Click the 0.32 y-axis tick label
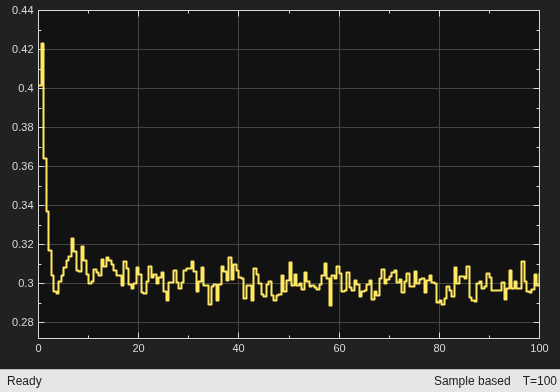Image resolution: width=560 pixels, height=392 pixels. [x=23, y=244]
